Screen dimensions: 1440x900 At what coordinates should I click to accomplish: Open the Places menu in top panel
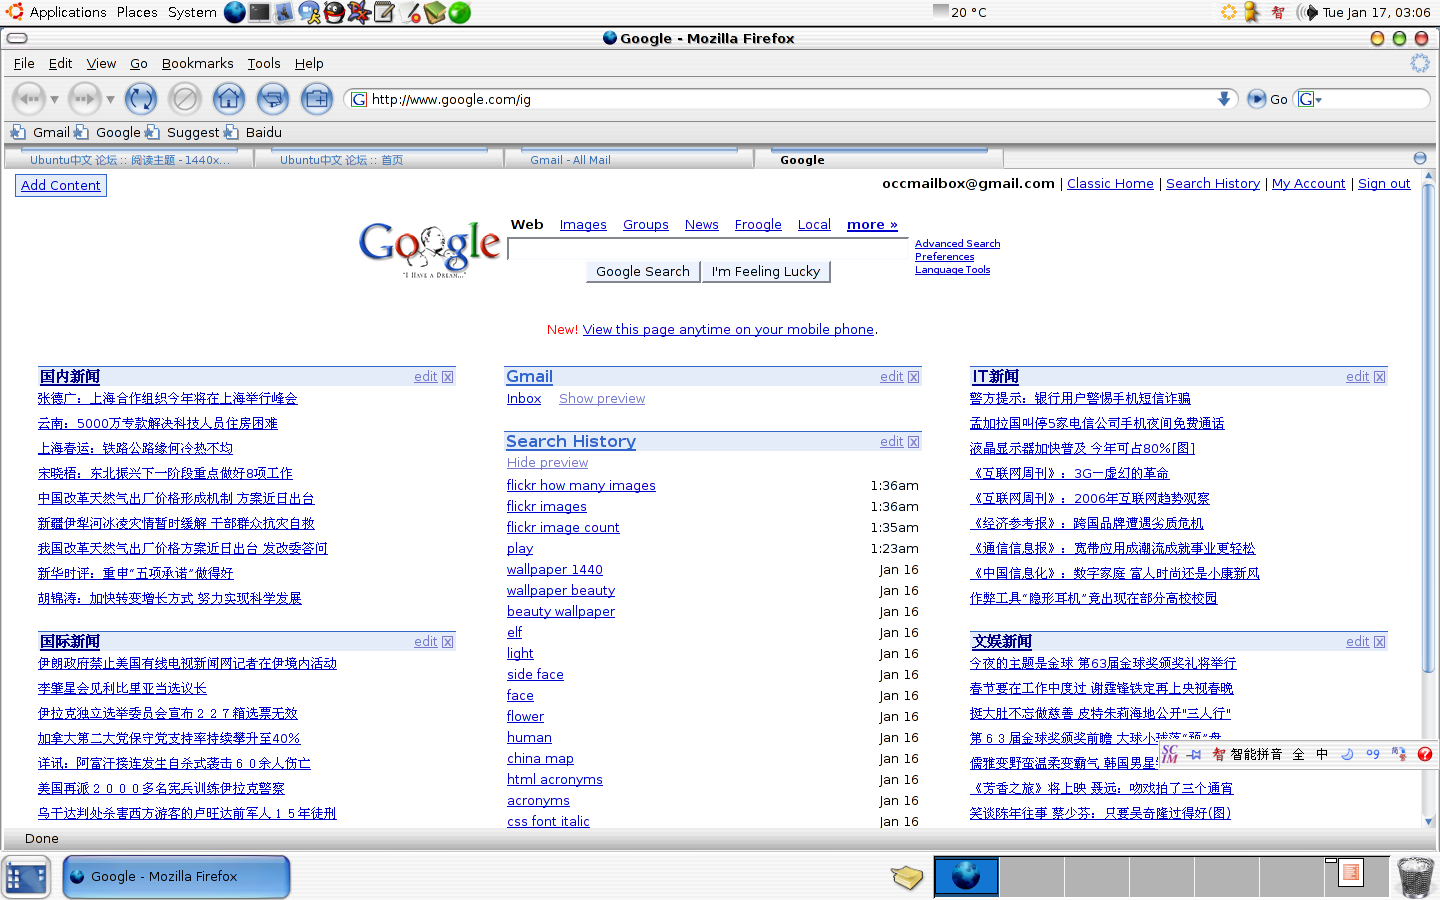[137, 12]
